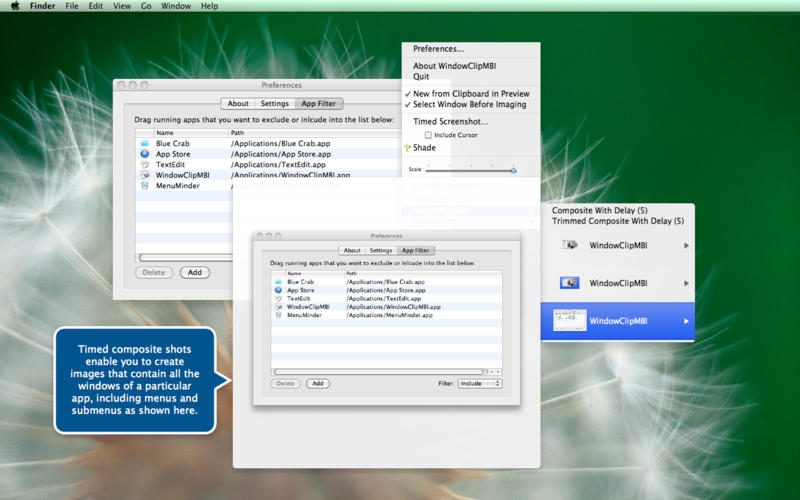Click App Store icon in front Preferences window
The width and height of the screenshot is (800, 500).
[279, 290]
